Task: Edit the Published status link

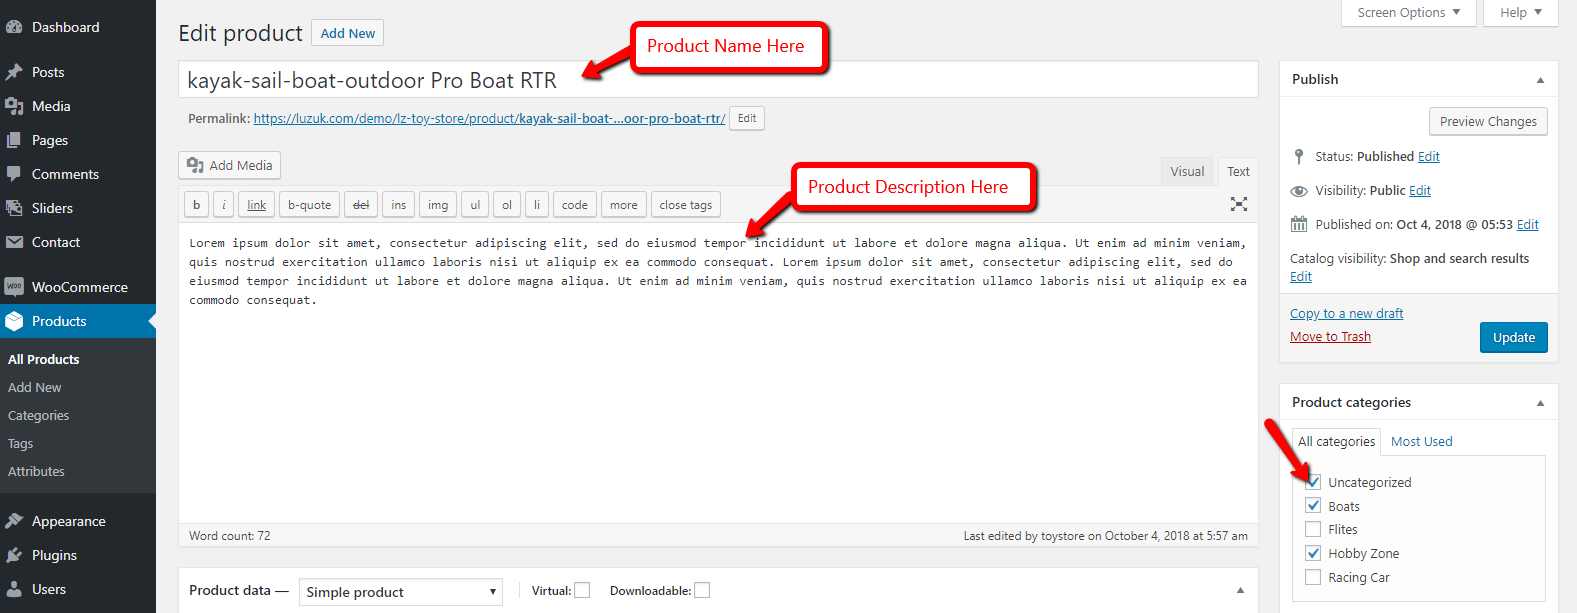Action: (x=1429, y=156)
